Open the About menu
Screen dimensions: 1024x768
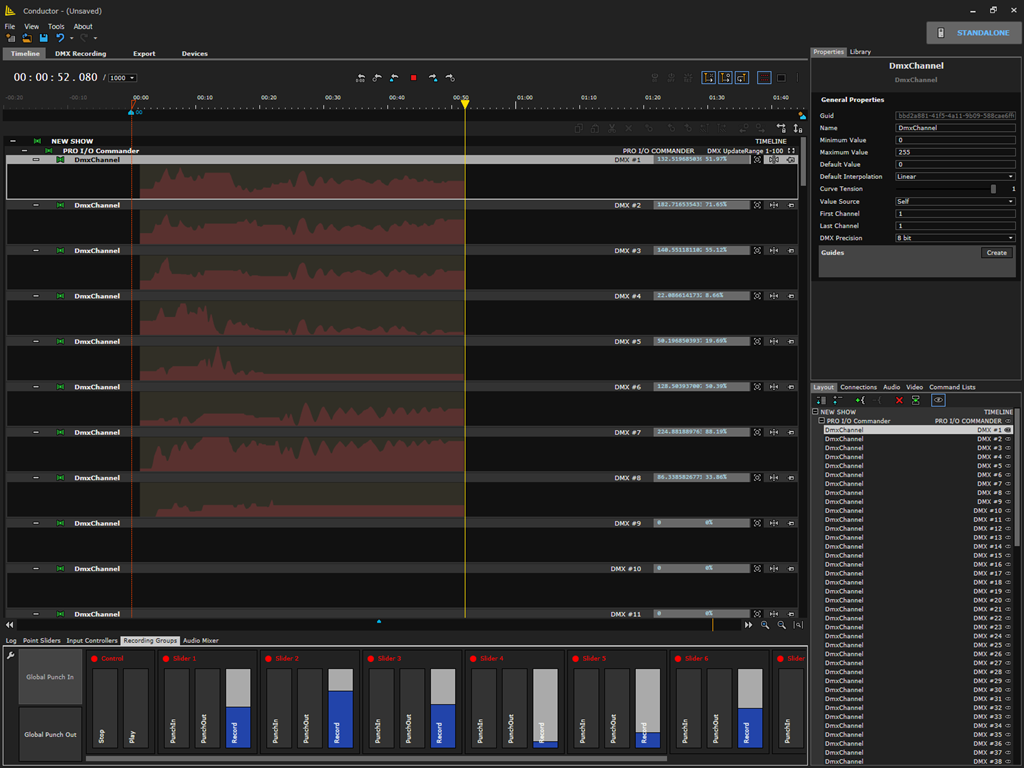pos(83,27)
